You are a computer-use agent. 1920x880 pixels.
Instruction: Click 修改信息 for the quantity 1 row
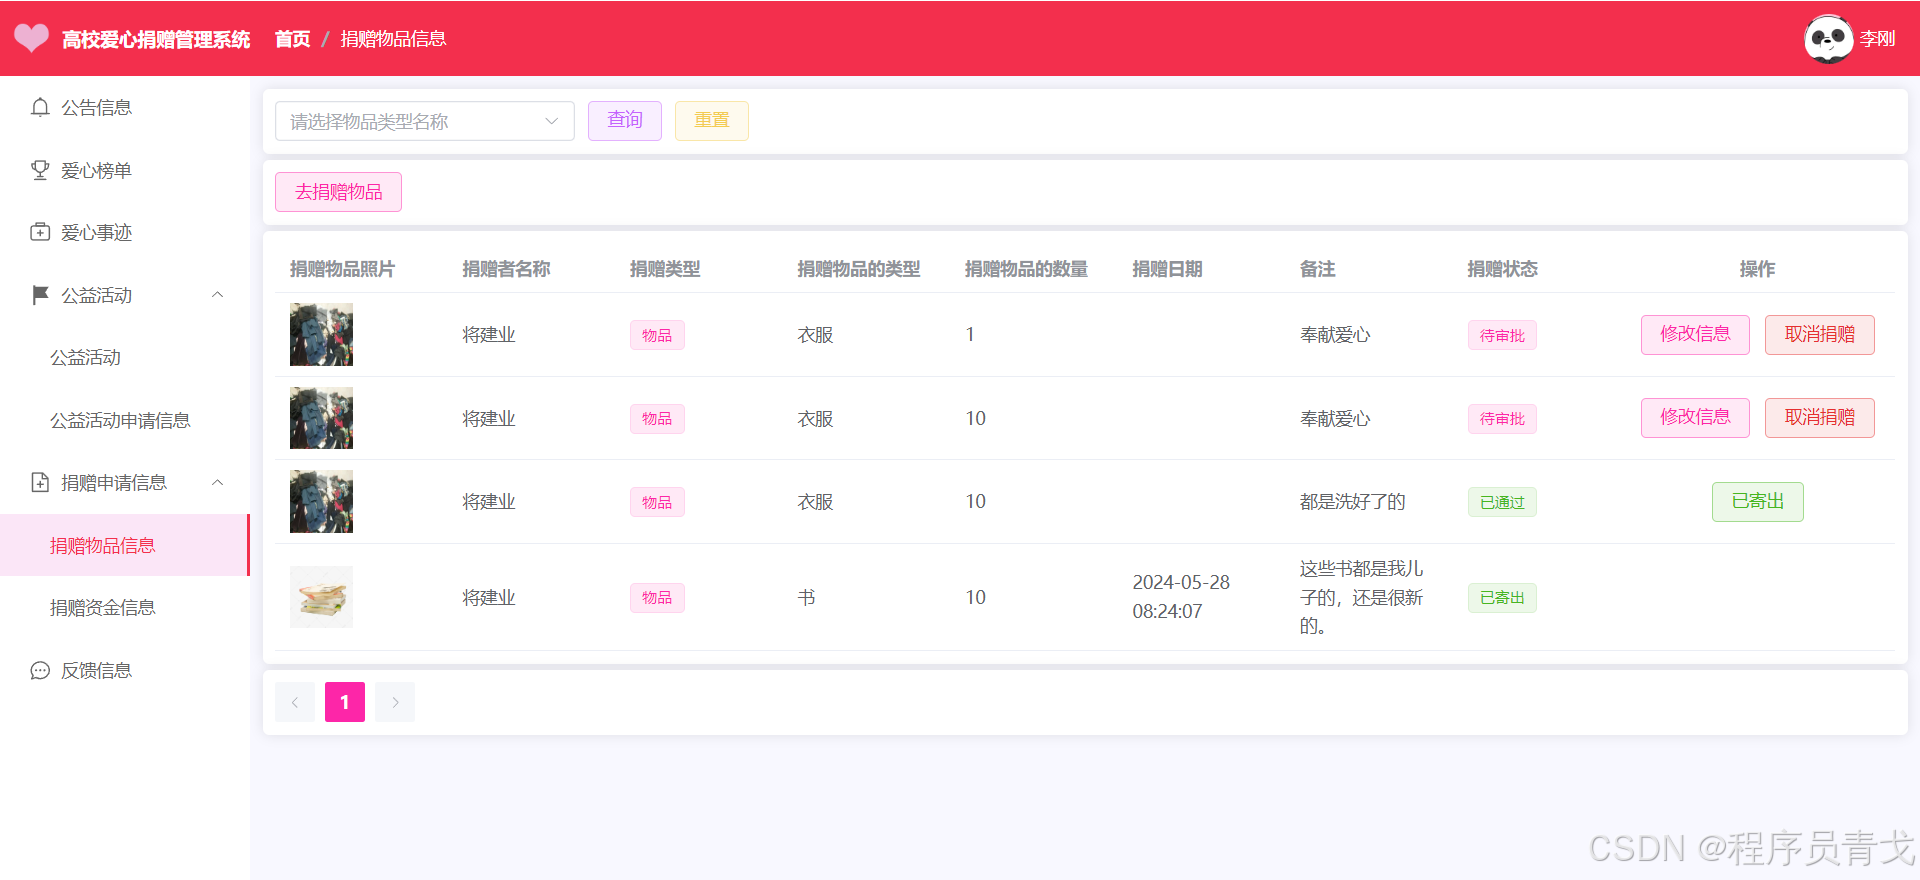[x=1695, y=334]
